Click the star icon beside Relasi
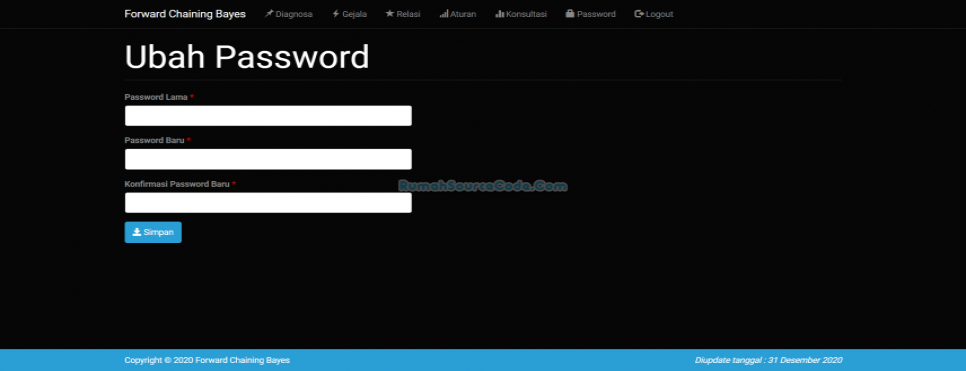Screen dimensions: 966x371 [x=389, y=14]
